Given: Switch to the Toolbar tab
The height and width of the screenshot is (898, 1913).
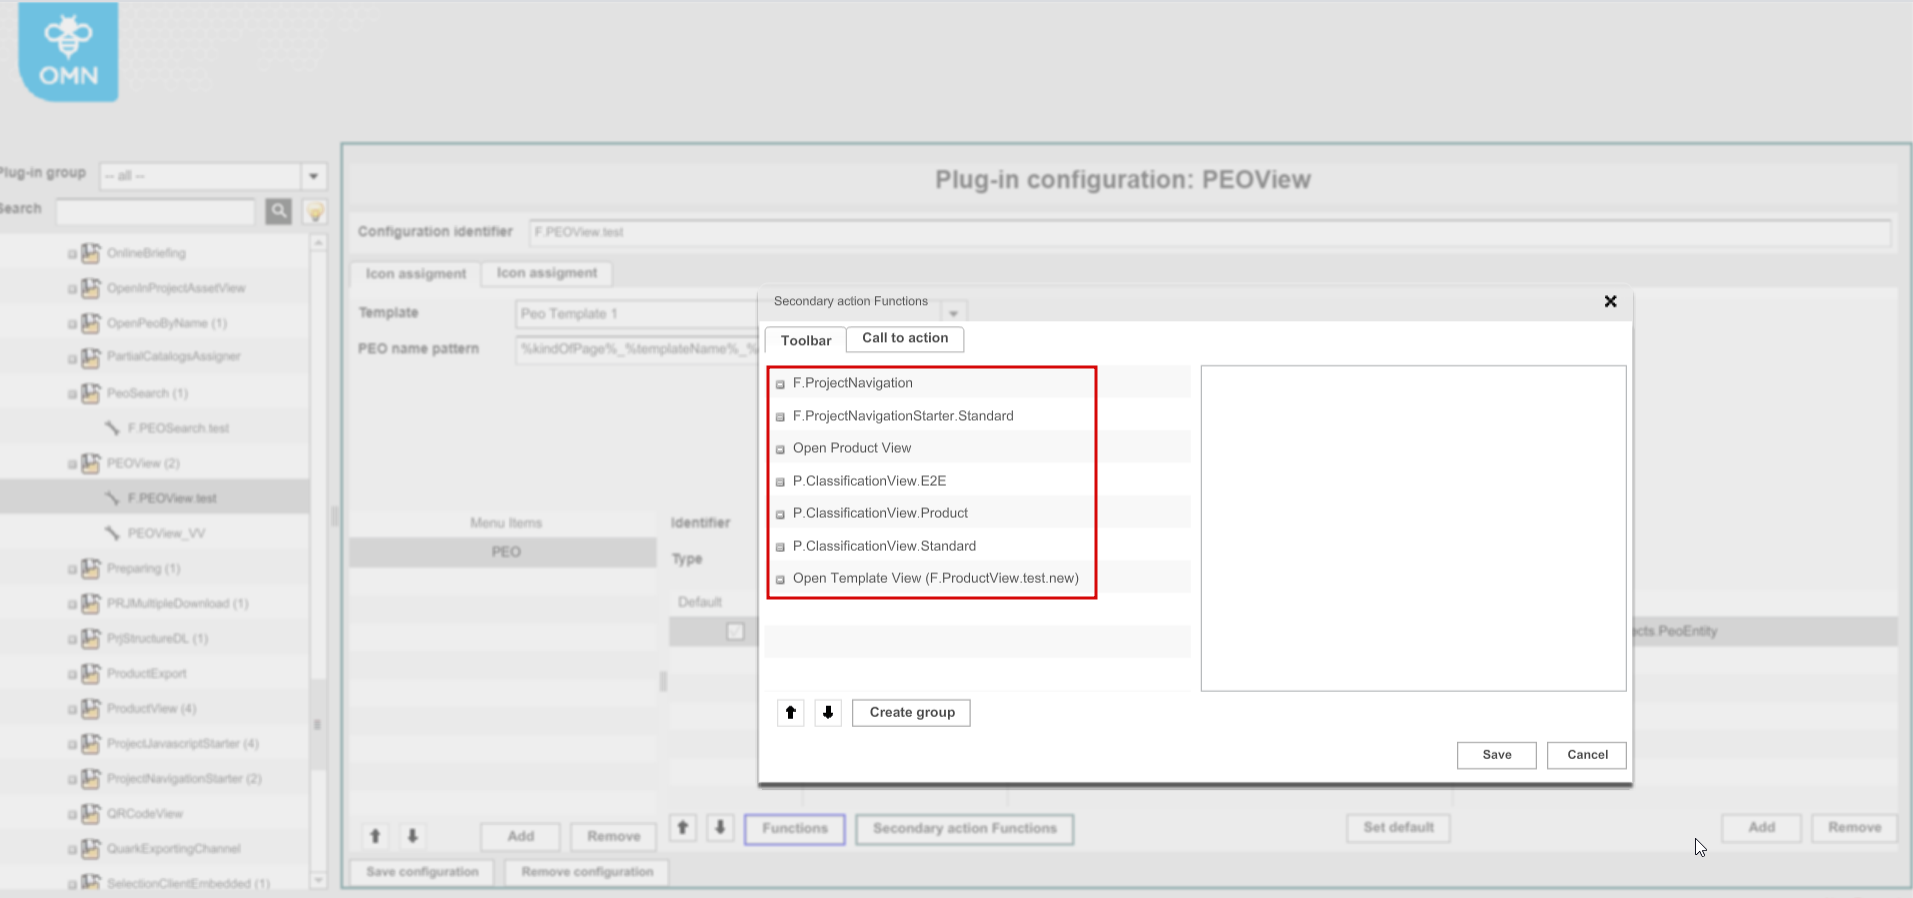Looking at the screenshot, I should tap(806, 340).
